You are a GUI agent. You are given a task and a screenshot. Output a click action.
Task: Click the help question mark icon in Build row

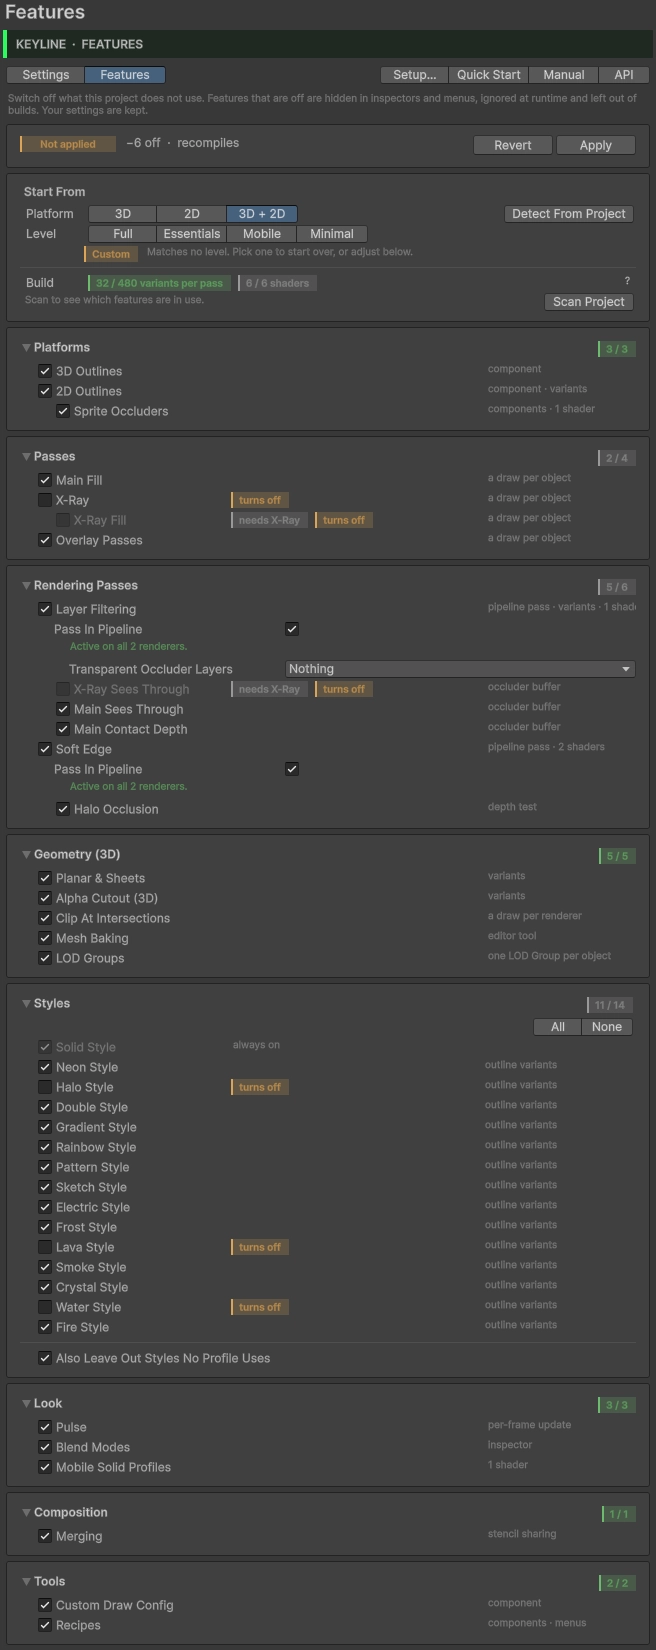pyautogui.click(x=627, y=281)
